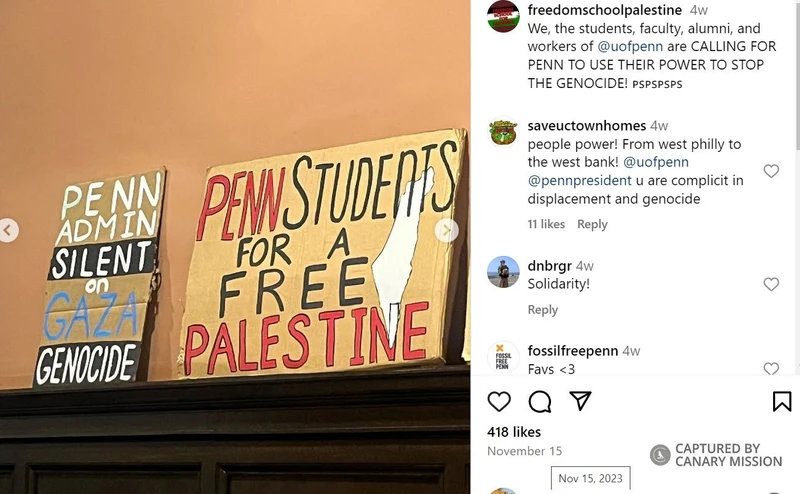The image size is (800, 494).
Task: Open @pennpresident mention link
Action: [x=579, y=181]
